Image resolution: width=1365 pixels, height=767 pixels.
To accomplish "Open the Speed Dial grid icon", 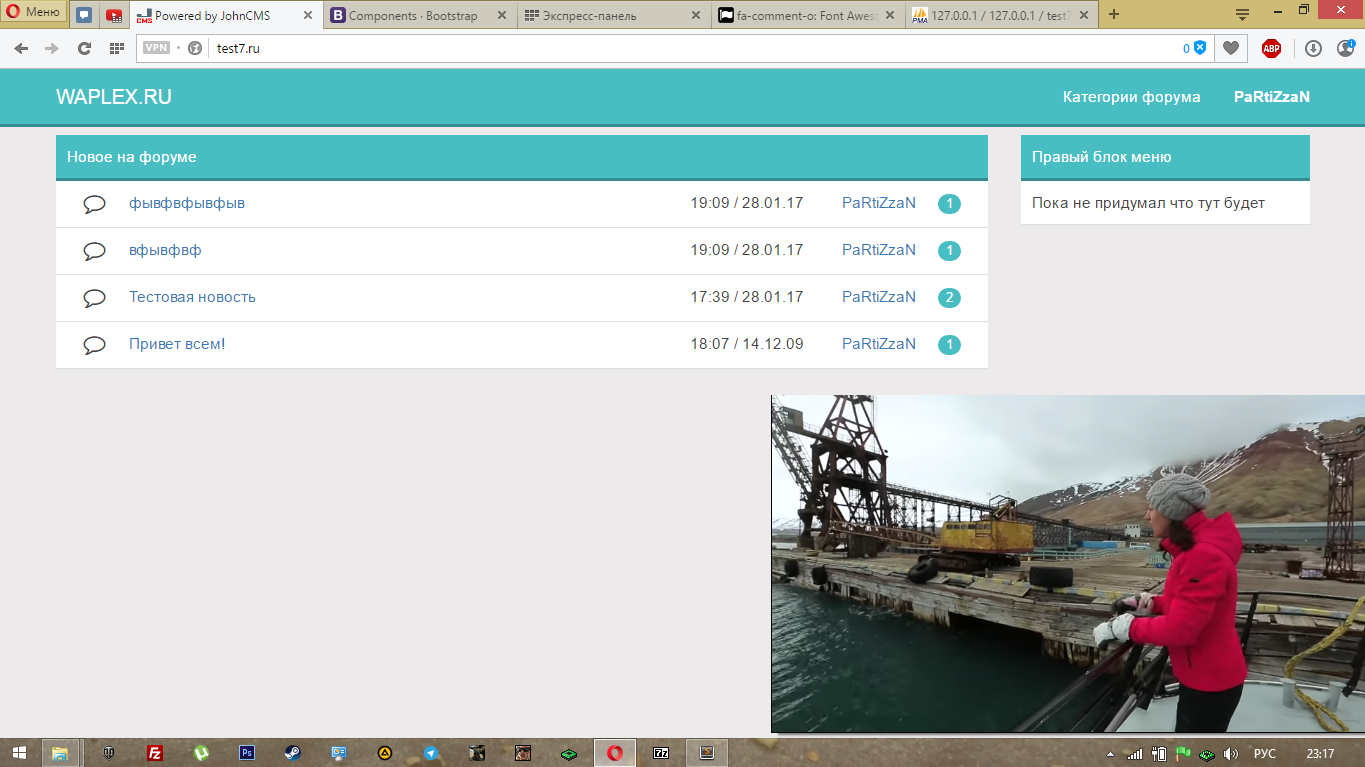I will pyautogui.click(x=116, y=48).
